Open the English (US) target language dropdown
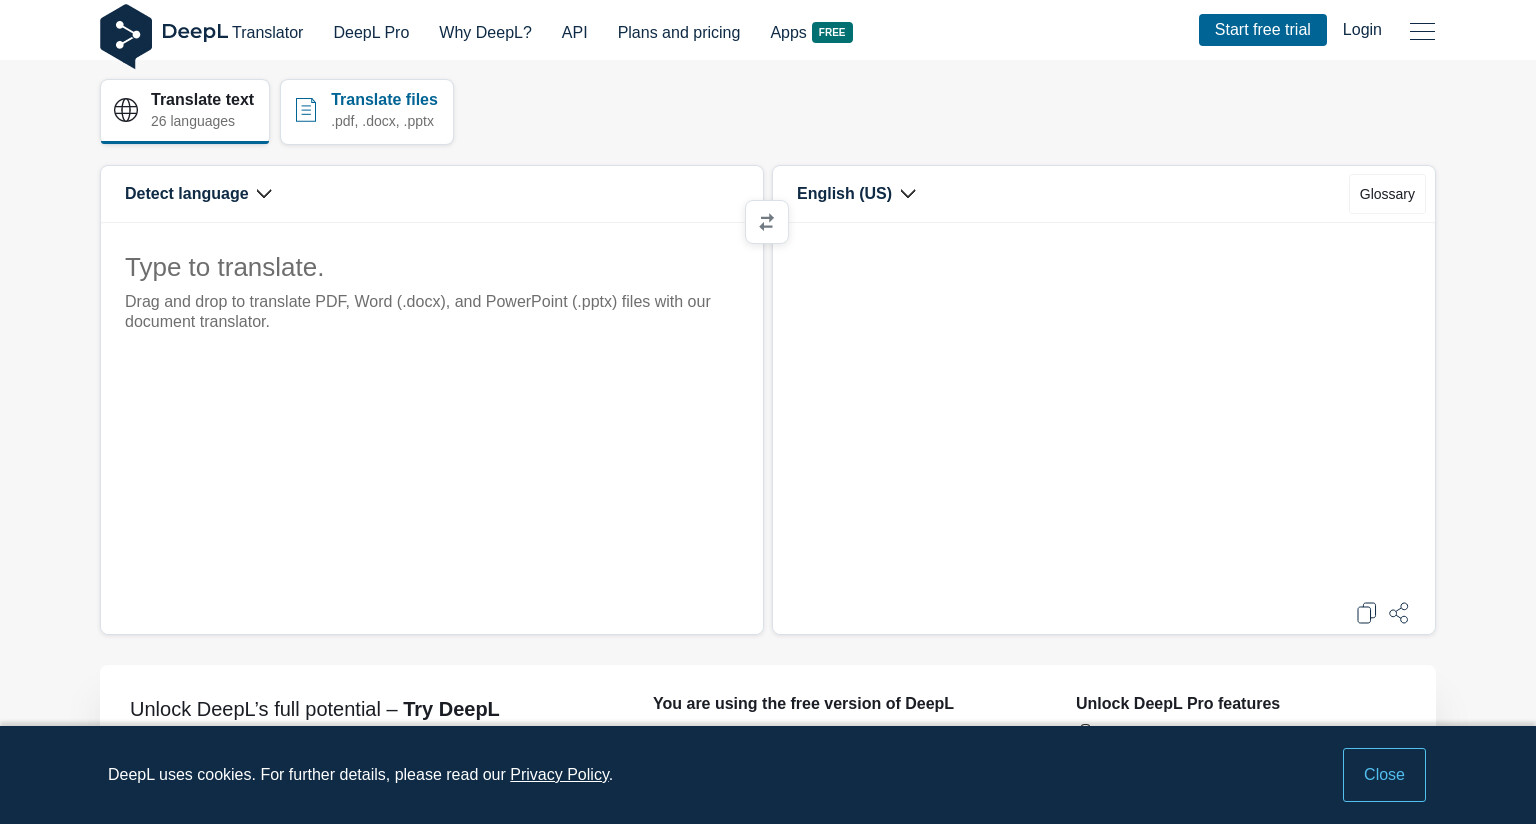Viewport: 1536px width, 824px height. (856, 194)
